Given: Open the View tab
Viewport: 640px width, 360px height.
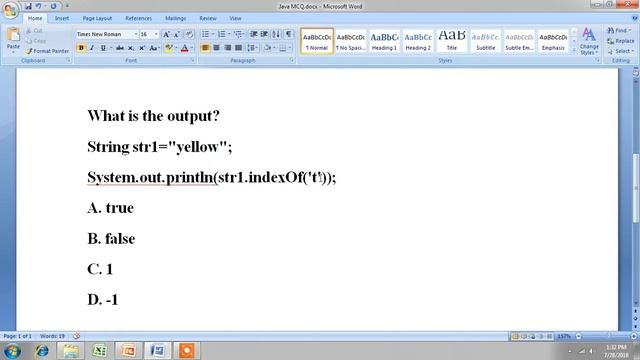Looking at the screenshot, I should [x=235, y=18].
